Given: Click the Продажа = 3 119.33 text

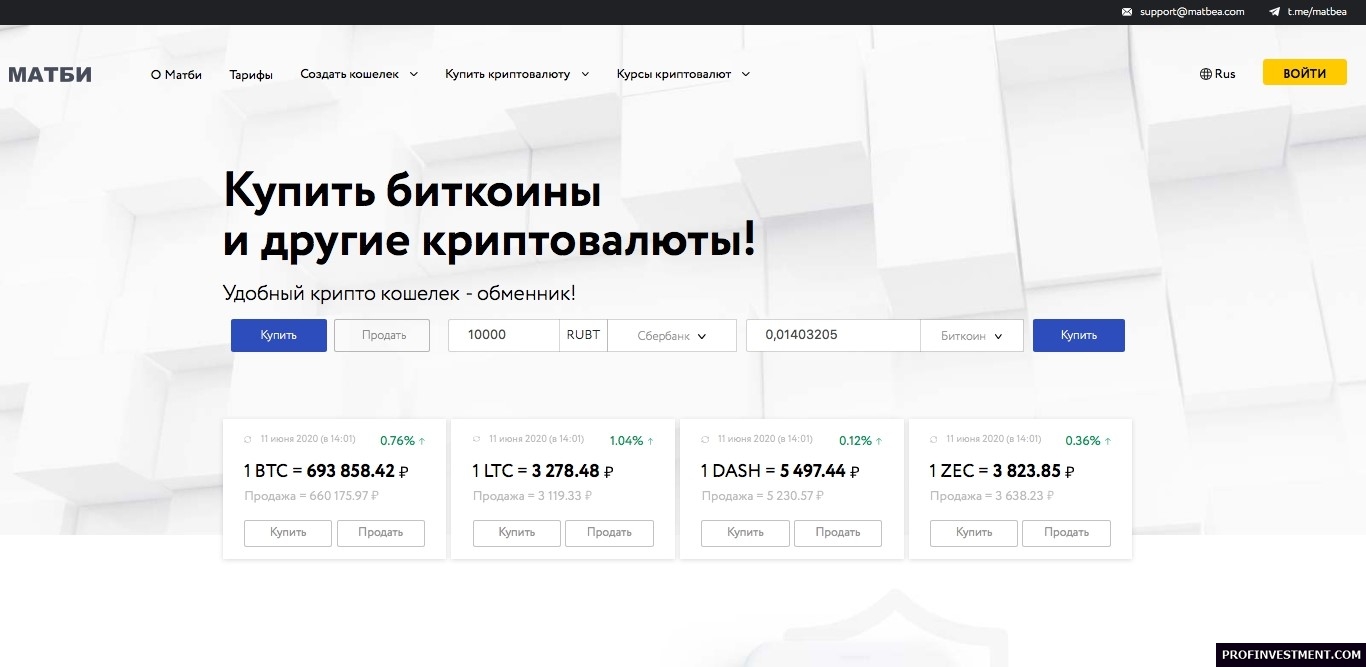Looking at the screenshot, I should (533, 496).
